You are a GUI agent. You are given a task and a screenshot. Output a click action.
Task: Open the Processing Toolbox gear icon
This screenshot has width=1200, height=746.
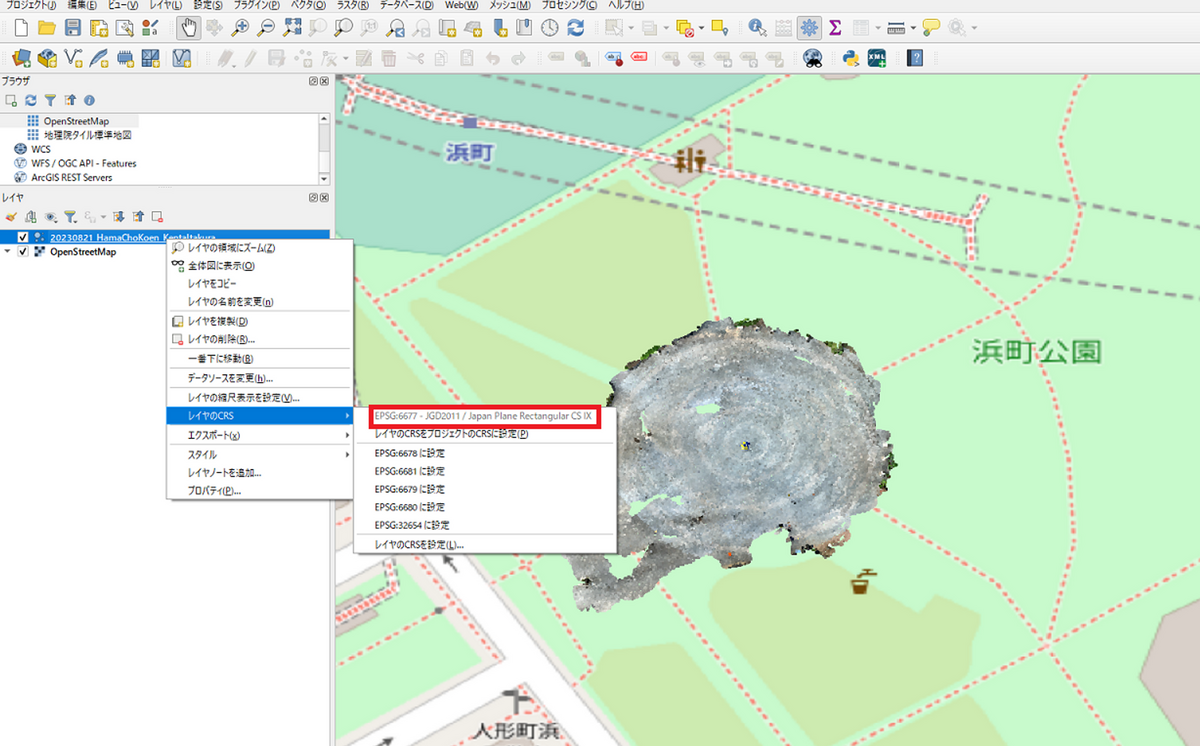coord(810,28)
